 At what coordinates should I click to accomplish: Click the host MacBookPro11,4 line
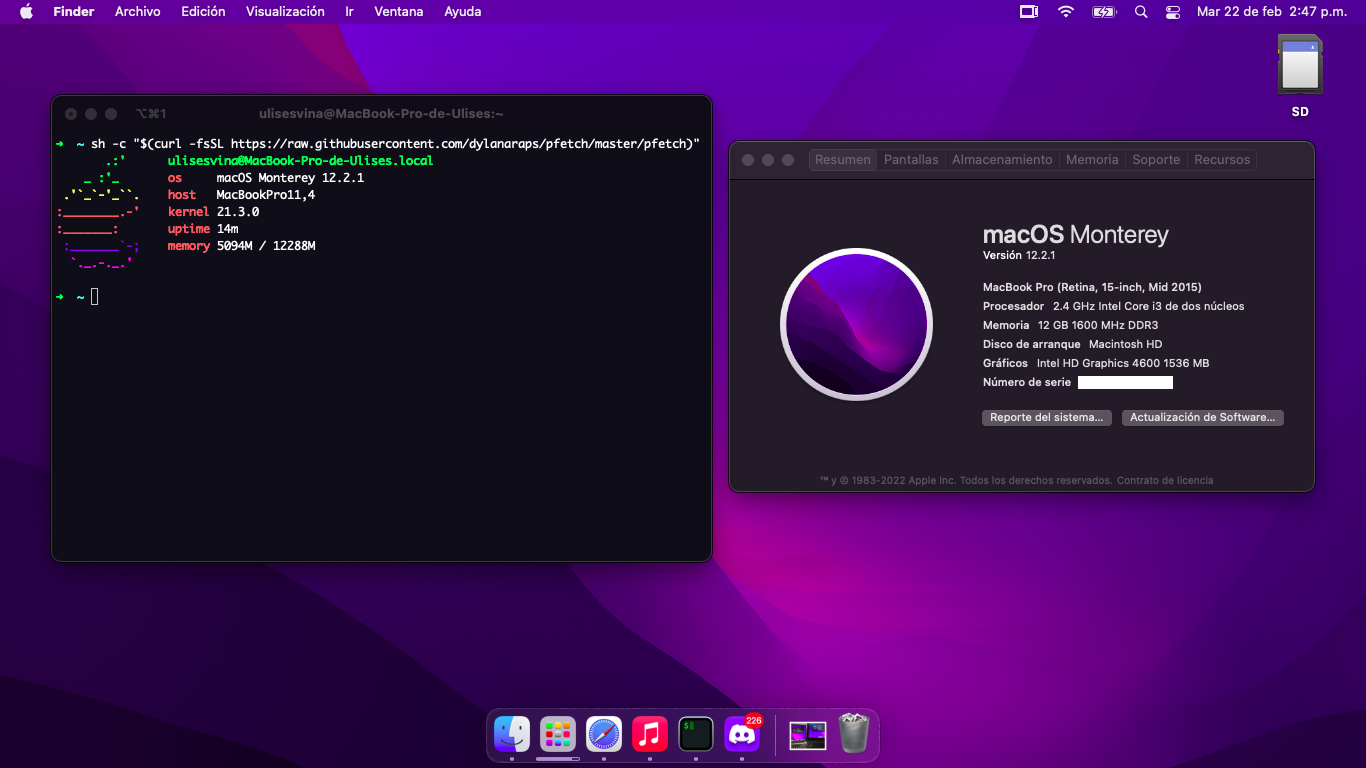pos(241,194)
